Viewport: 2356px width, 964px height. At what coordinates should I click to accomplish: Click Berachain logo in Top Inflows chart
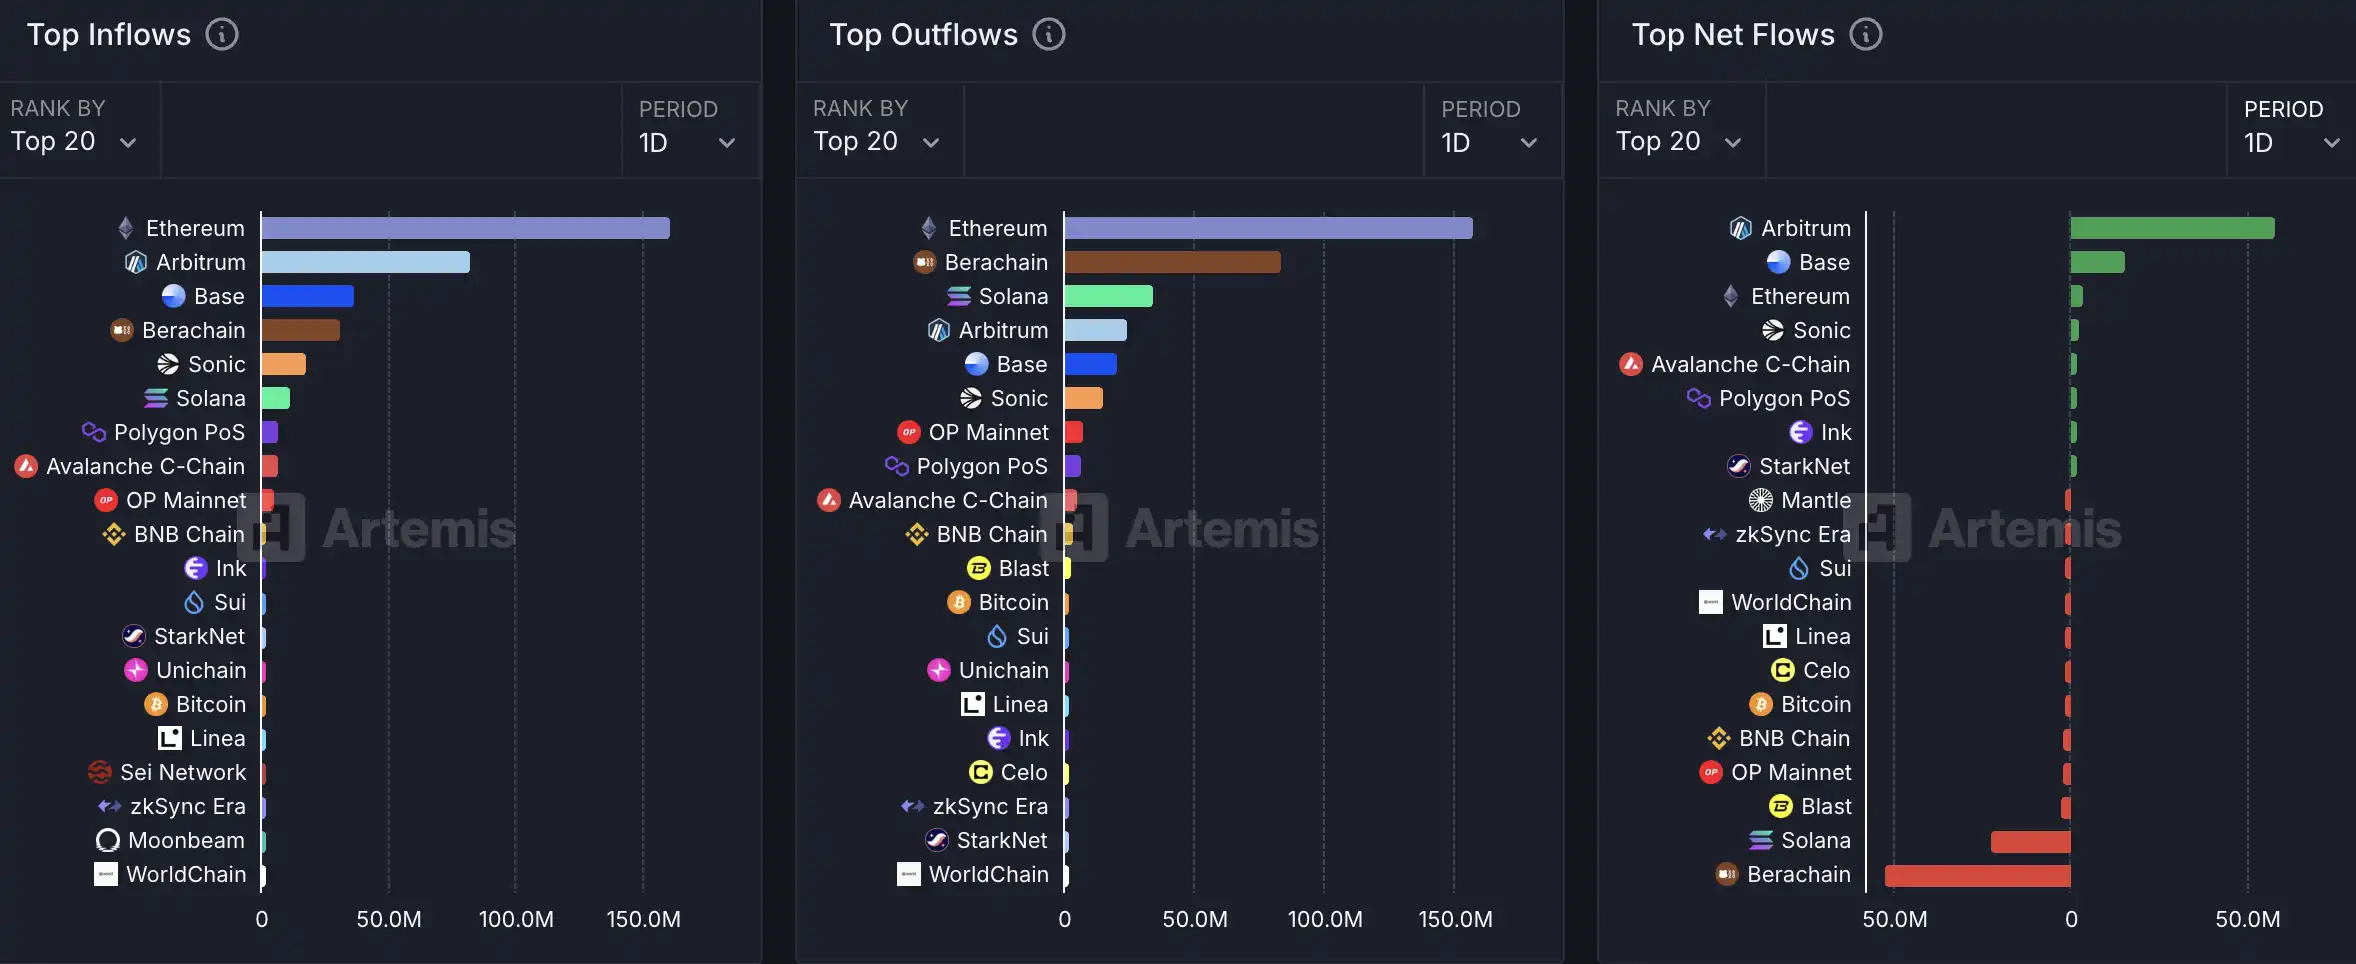point(122,330)
